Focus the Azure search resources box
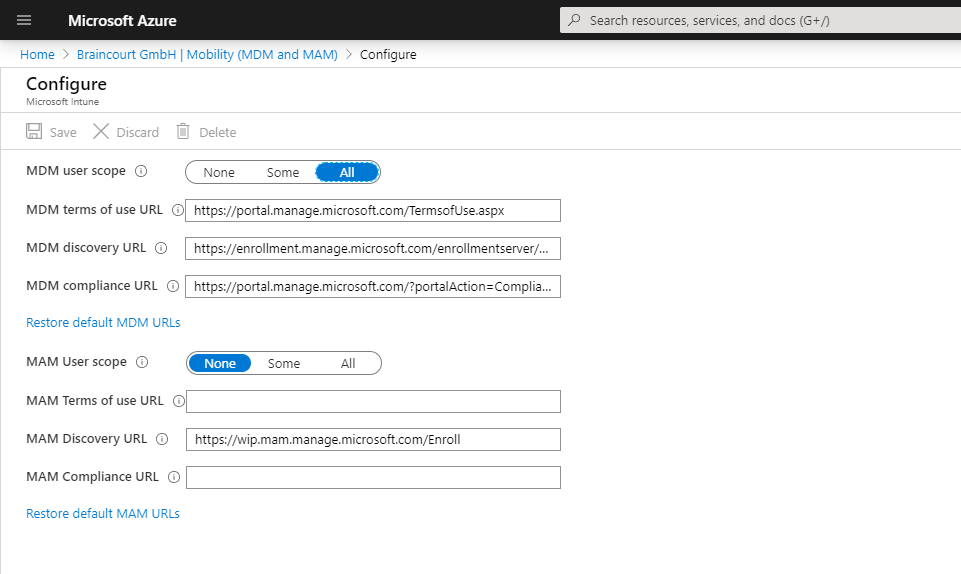 760,20
